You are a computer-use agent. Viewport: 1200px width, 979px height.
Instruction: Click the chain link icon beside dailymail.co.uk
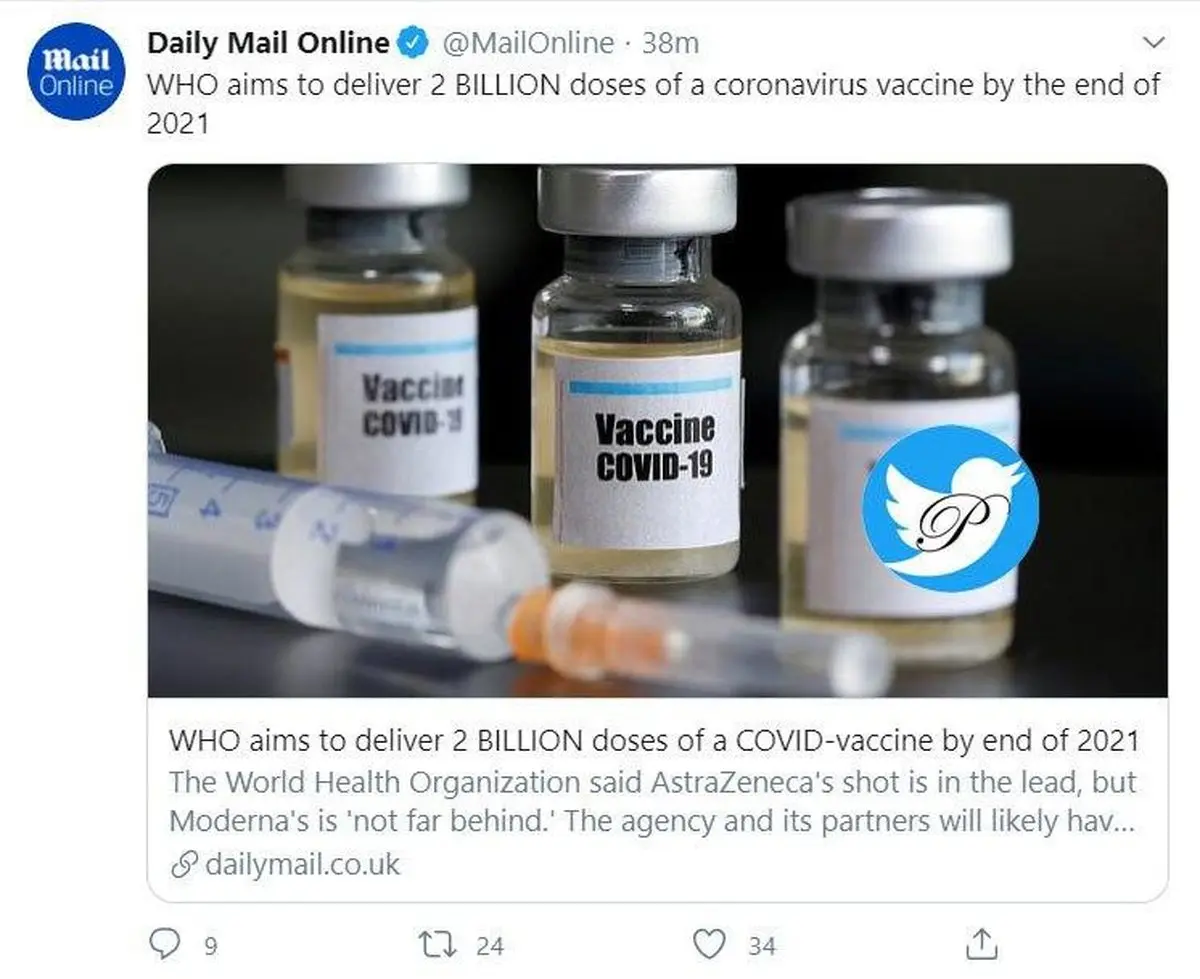pos(183,865)
